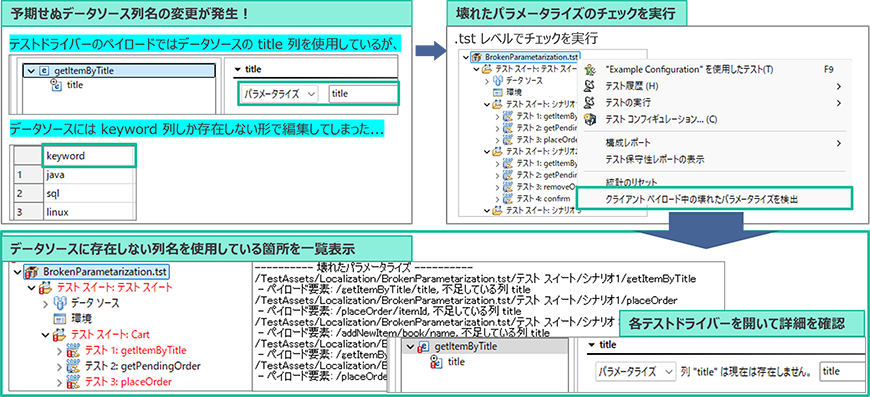Click データ ソース icon in the context-menu tree
Viewport: 870px width, 397px height.
coord(498,81)
